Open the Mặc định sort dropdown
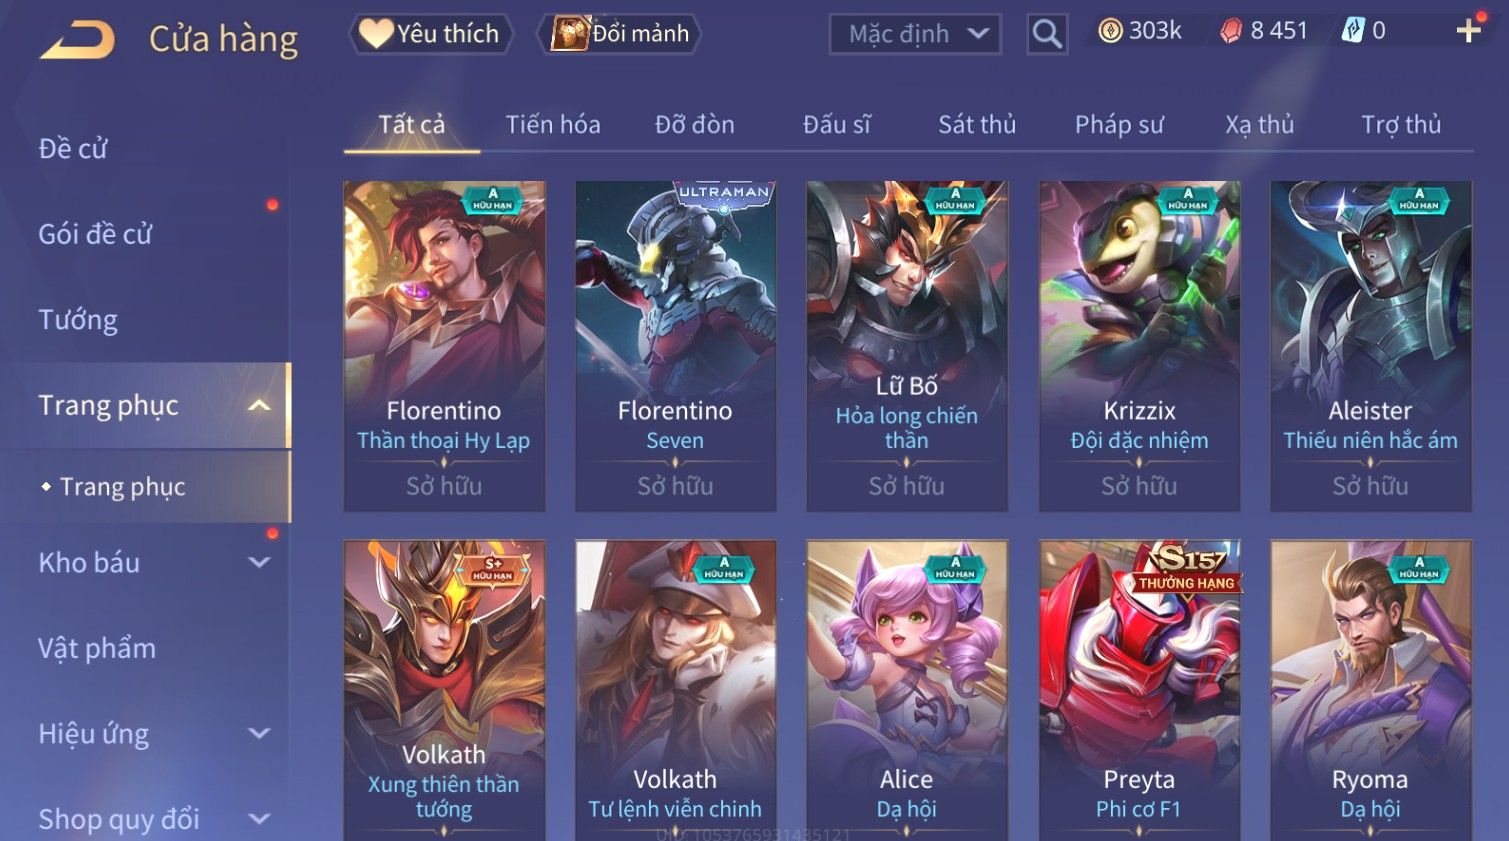1509x841 pixels. pyautogui.click(x=915, y=34)
